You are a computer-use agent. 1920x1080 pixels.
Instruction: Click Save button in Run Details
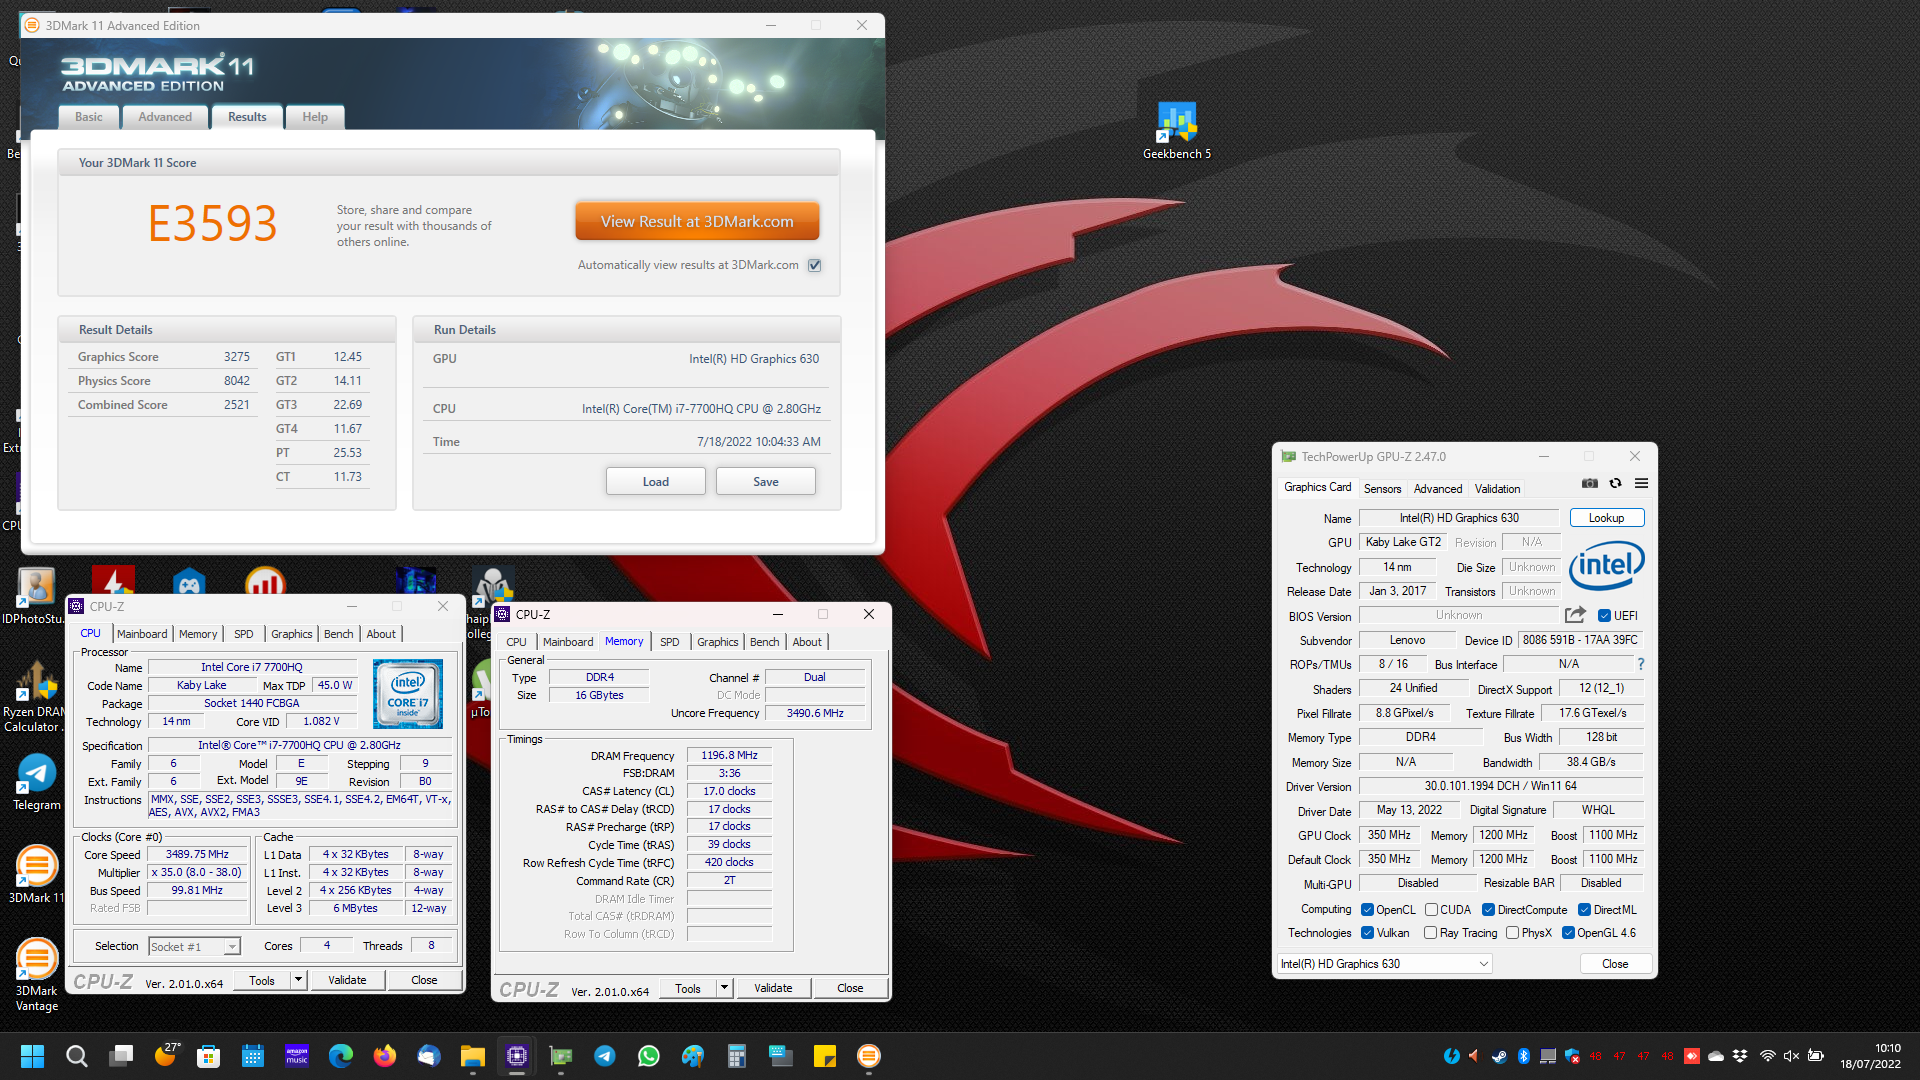click(x=766, y=482)
